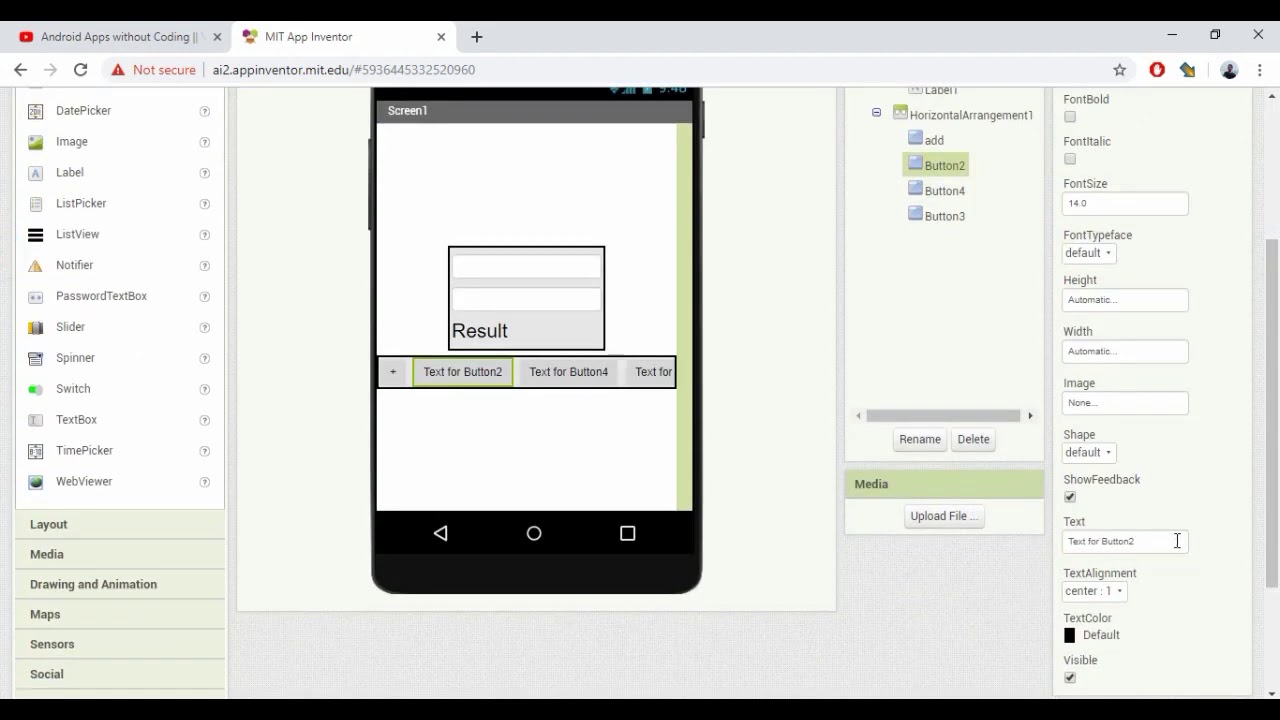The height and width of the screenshot is (720, 1280).
Task: Open help for WebViewer
Action: click(x=205, y=483)
